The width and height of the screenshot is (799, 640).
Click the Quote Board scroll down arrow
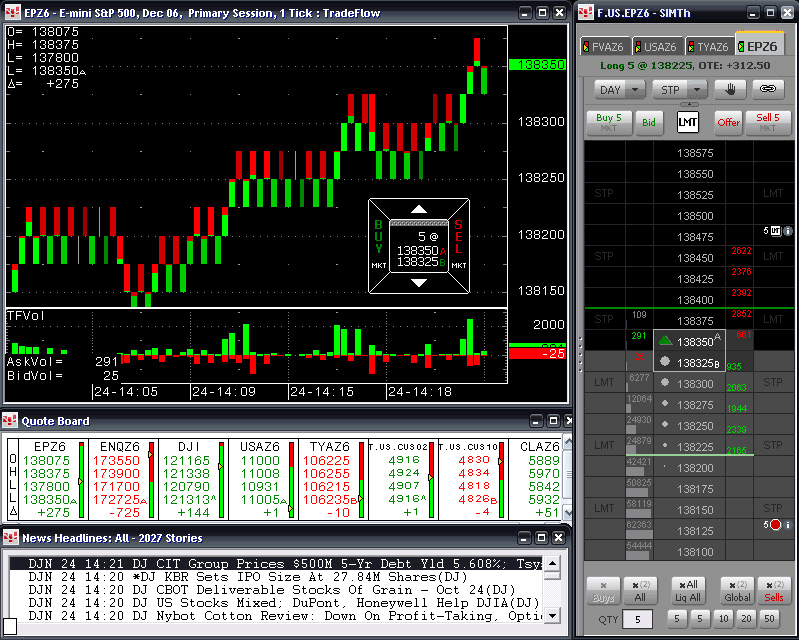click(x=568, y=513)
